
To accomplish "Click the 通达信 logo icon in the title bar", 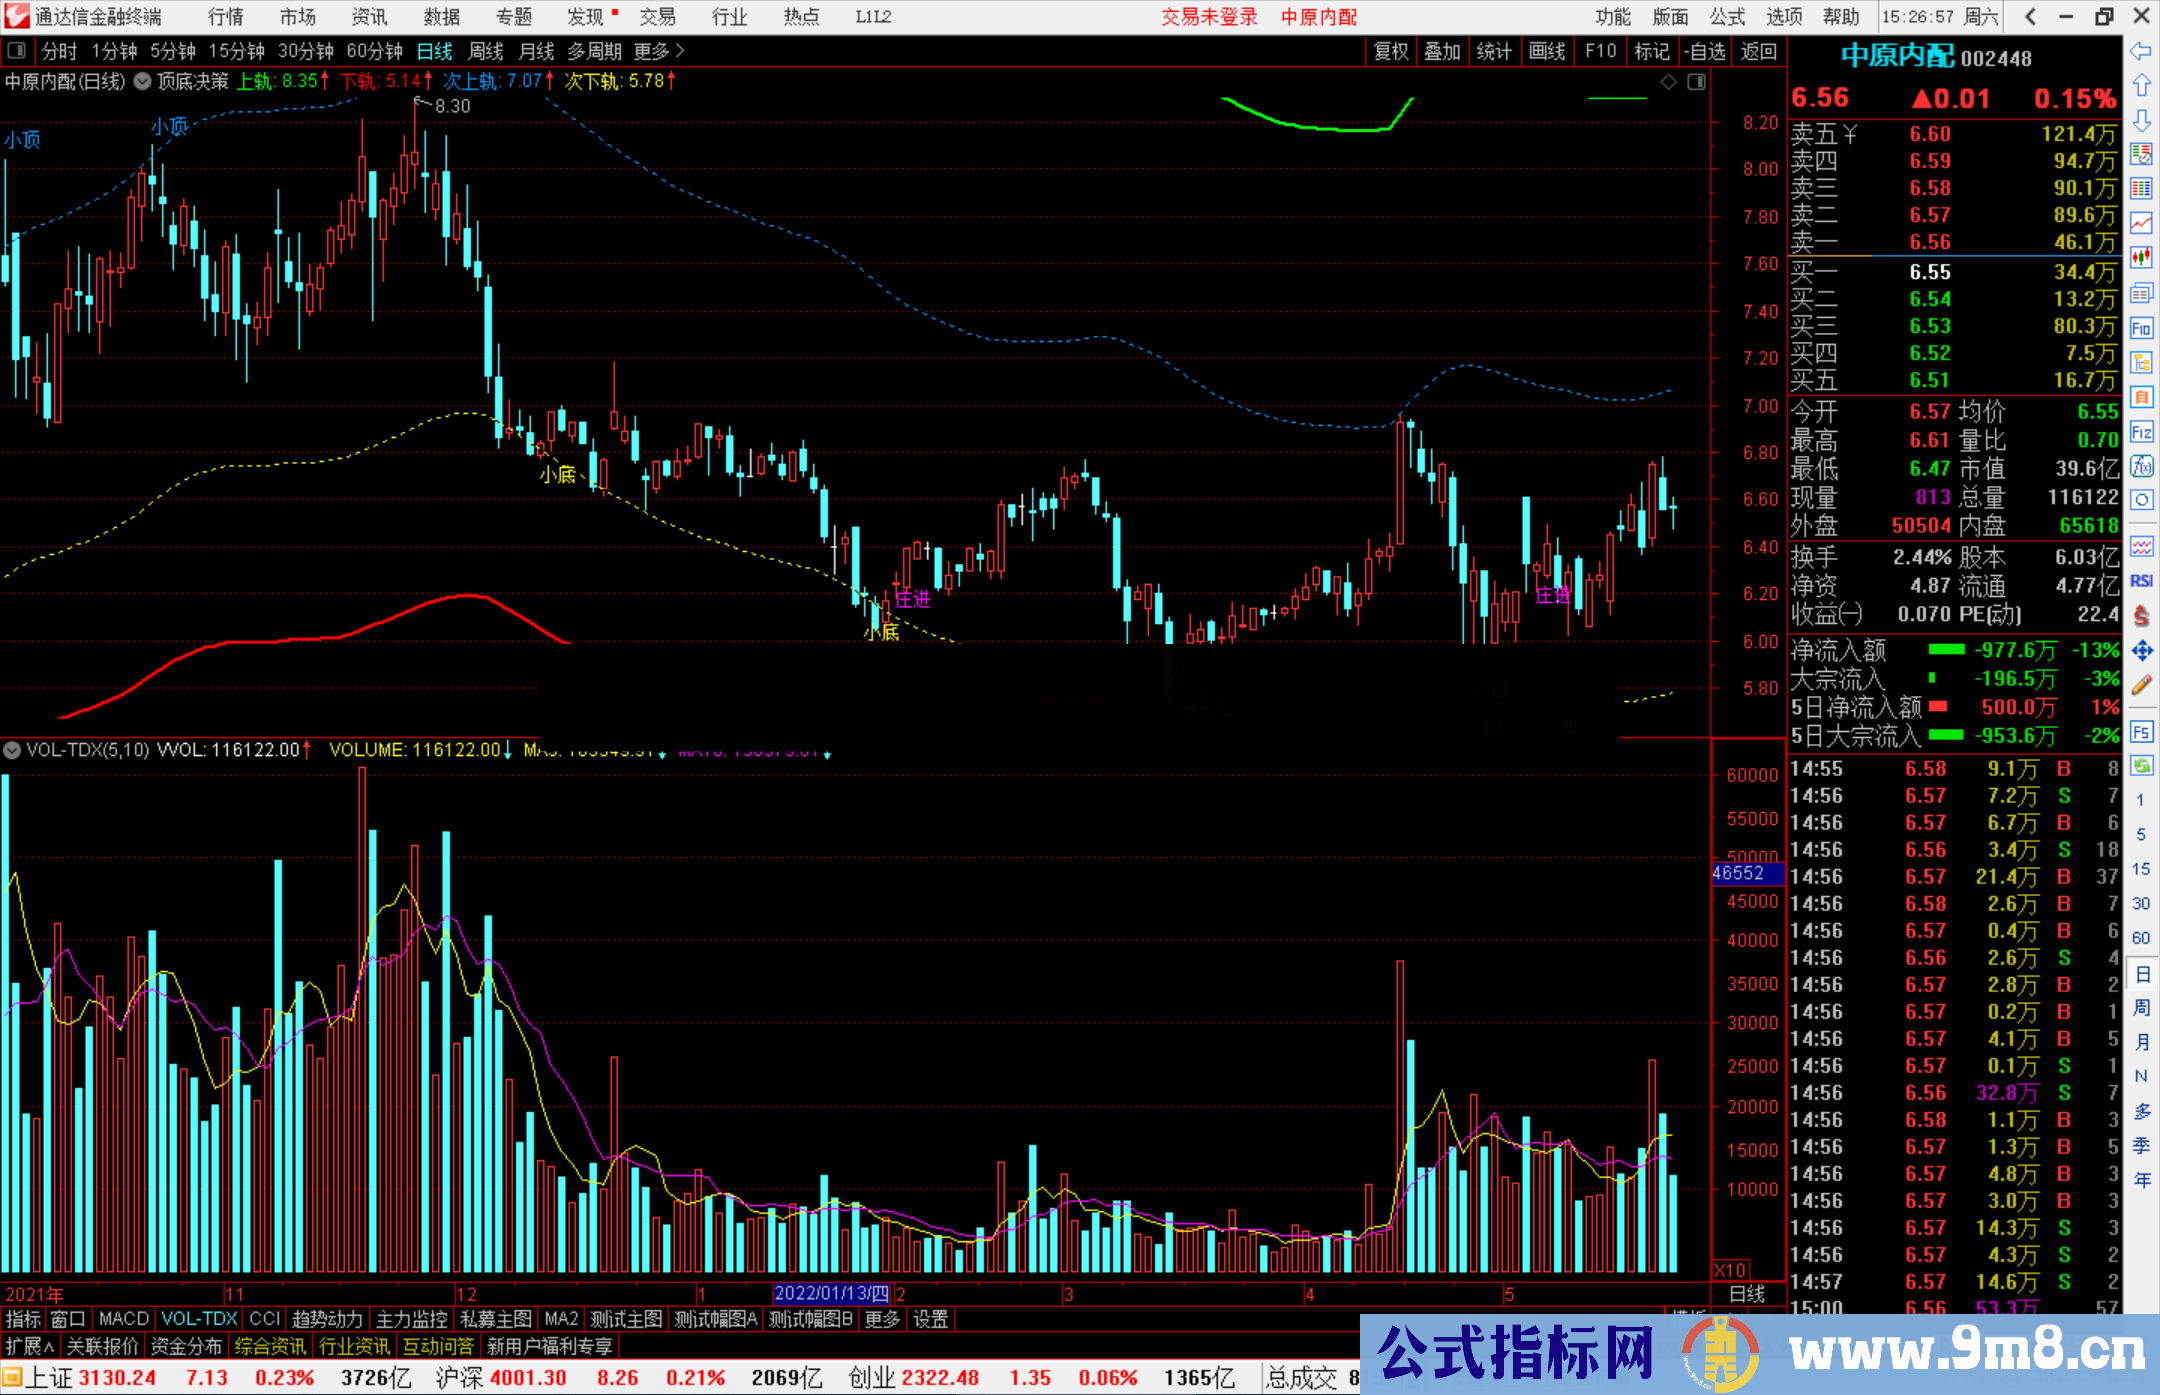I will (x=17, y=16).
